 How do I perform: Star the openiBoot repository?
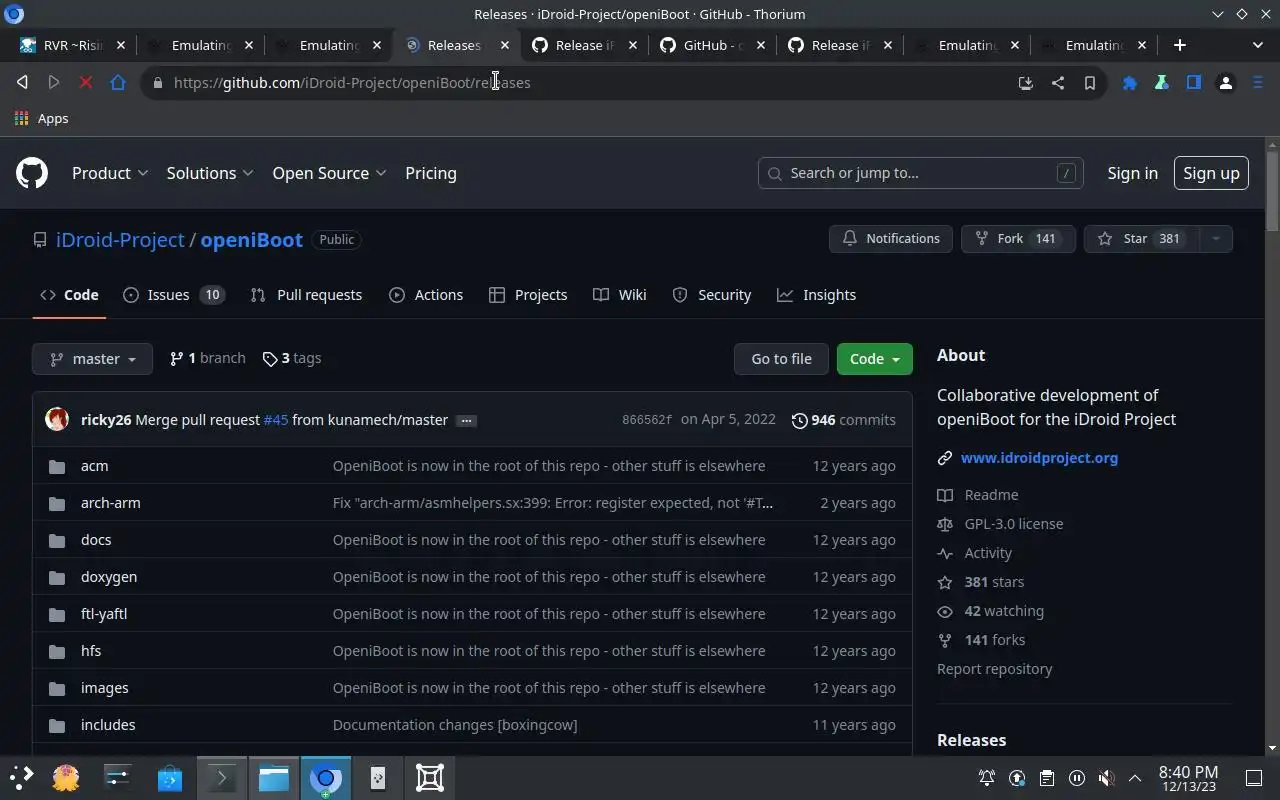1142,239
